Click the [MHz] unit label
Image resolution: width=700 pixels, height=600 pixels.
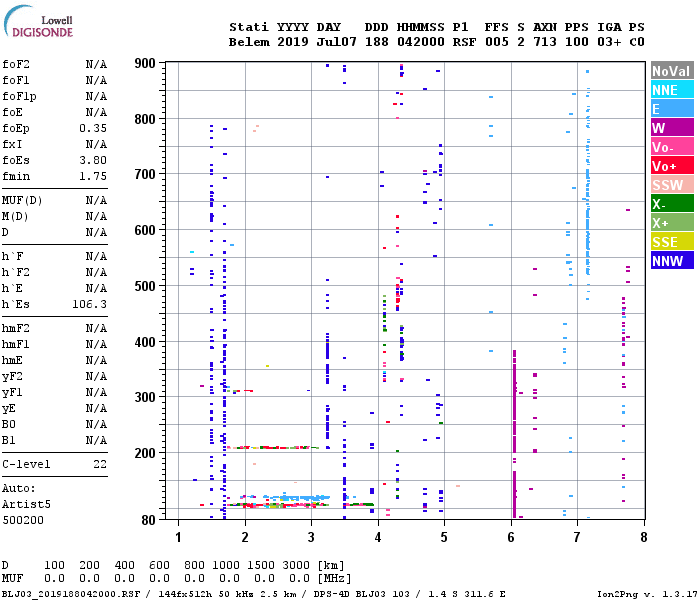click(334, 579)
